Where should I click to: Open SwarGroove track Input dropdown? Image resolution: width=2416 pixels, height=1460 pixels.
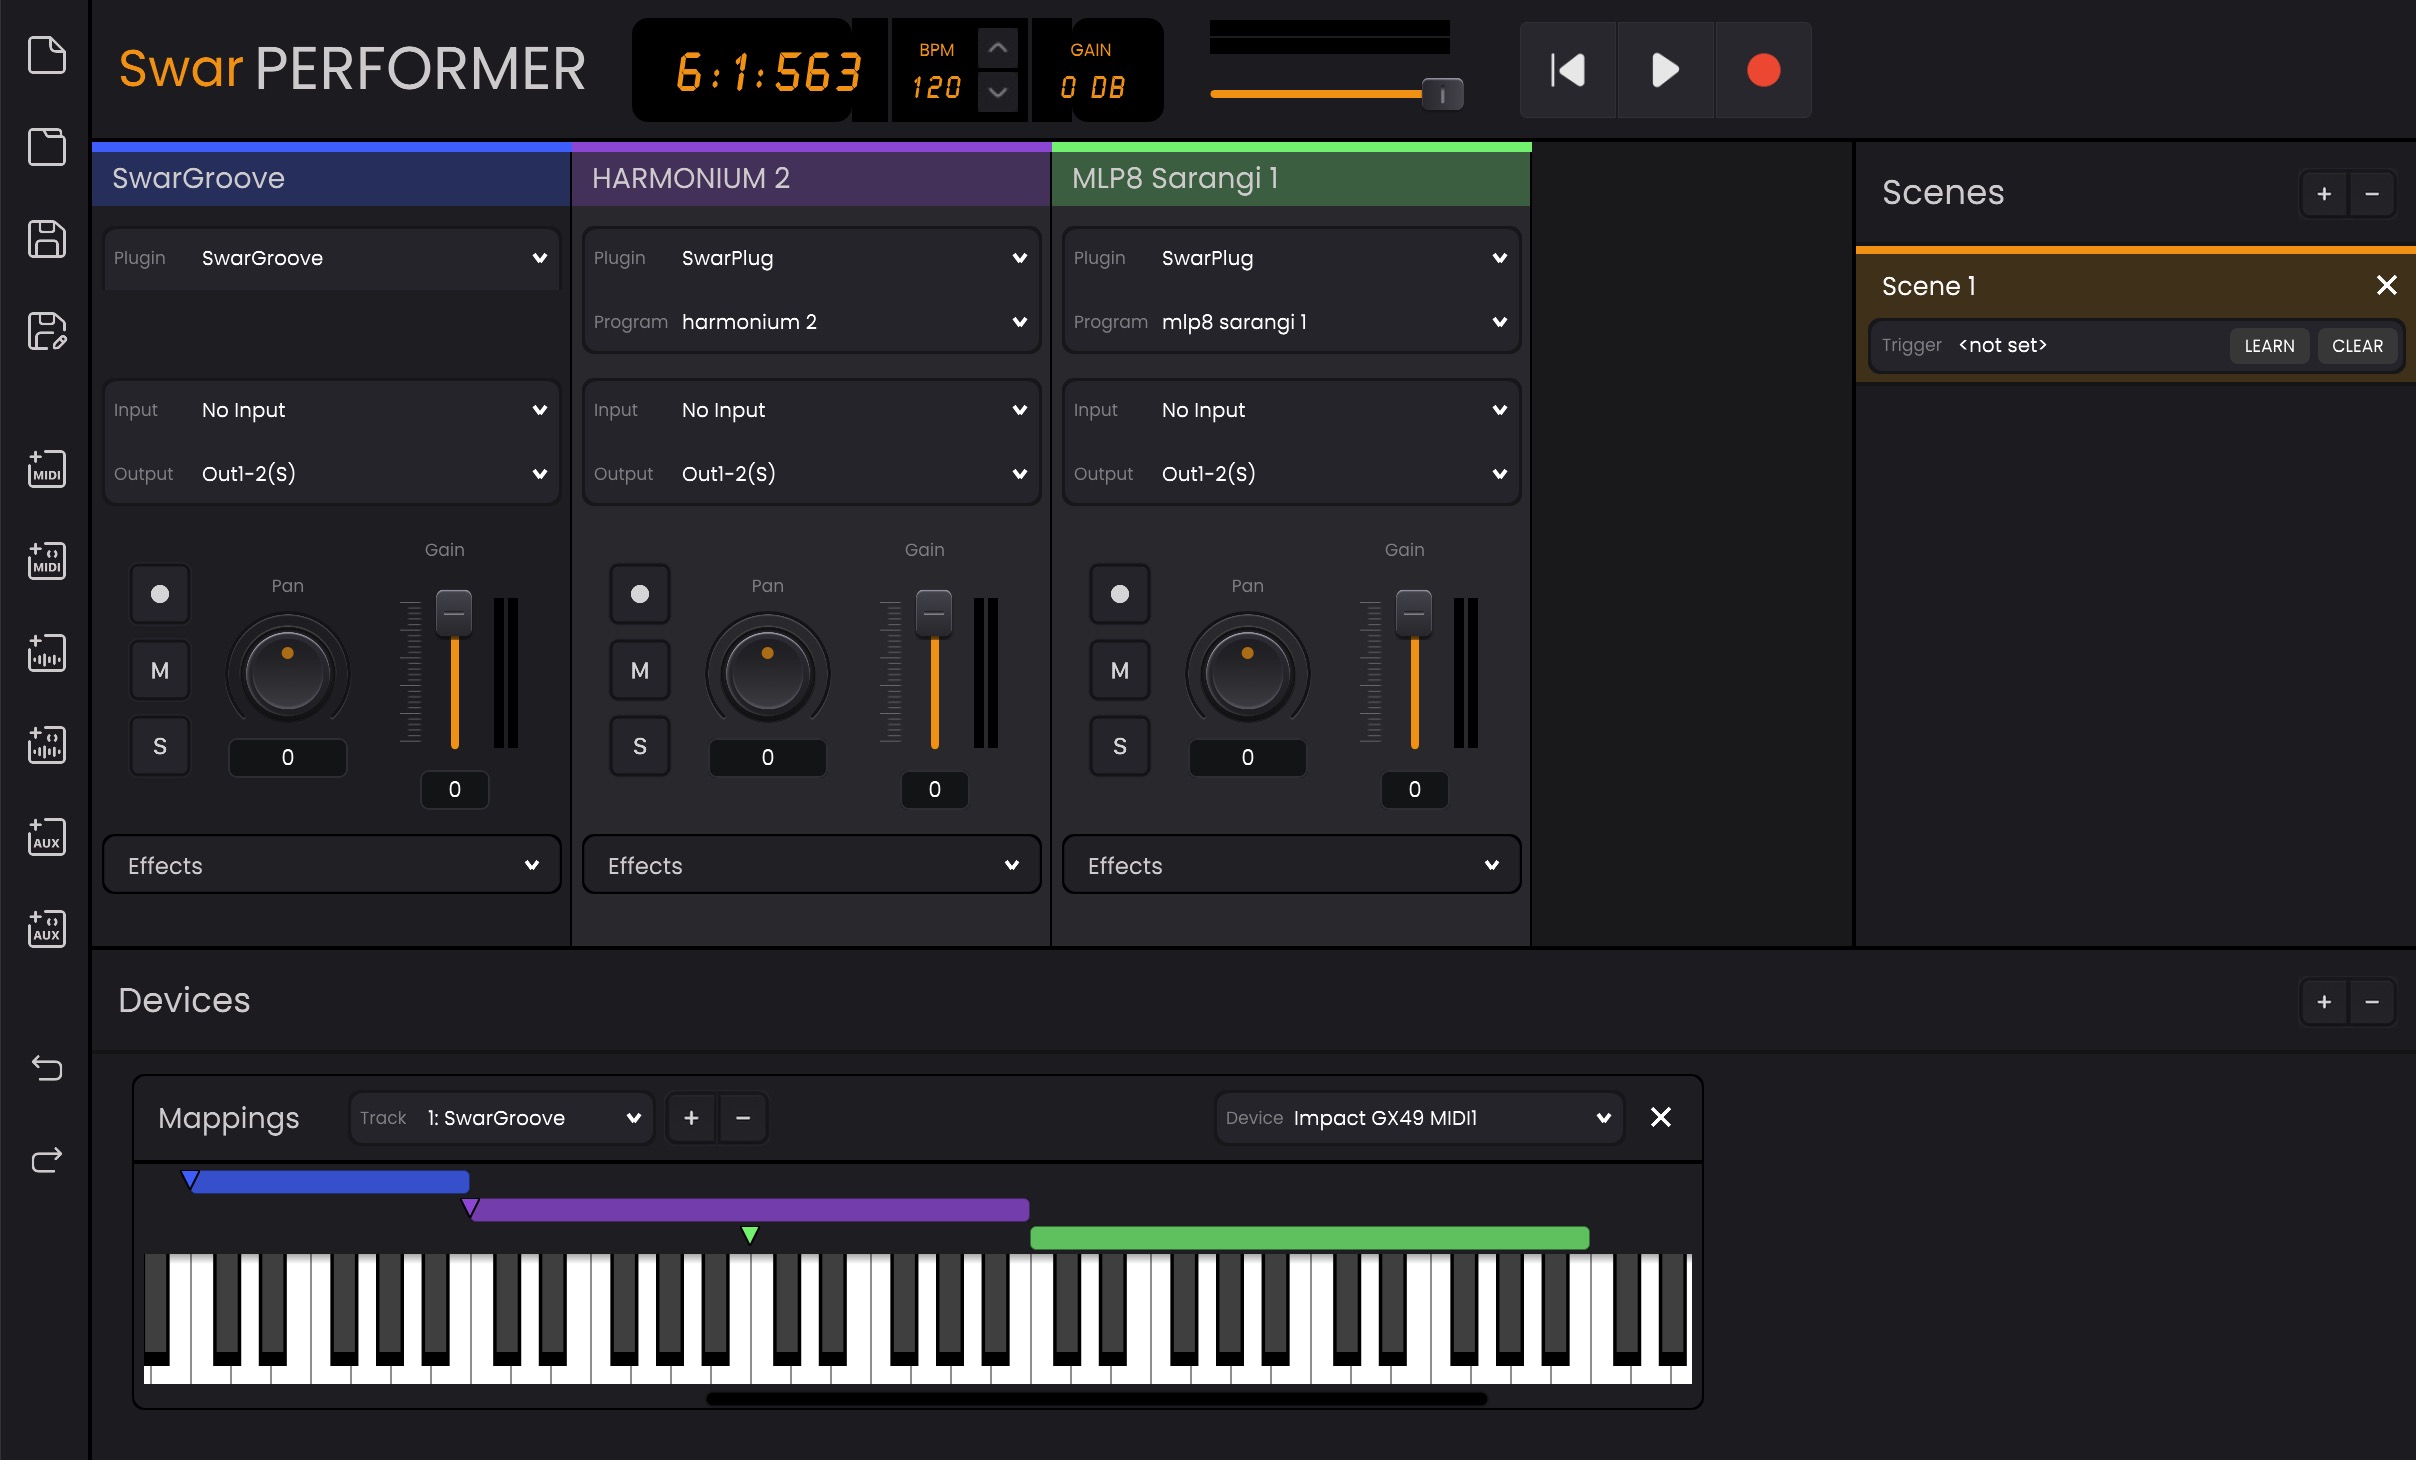coord(331,410)
